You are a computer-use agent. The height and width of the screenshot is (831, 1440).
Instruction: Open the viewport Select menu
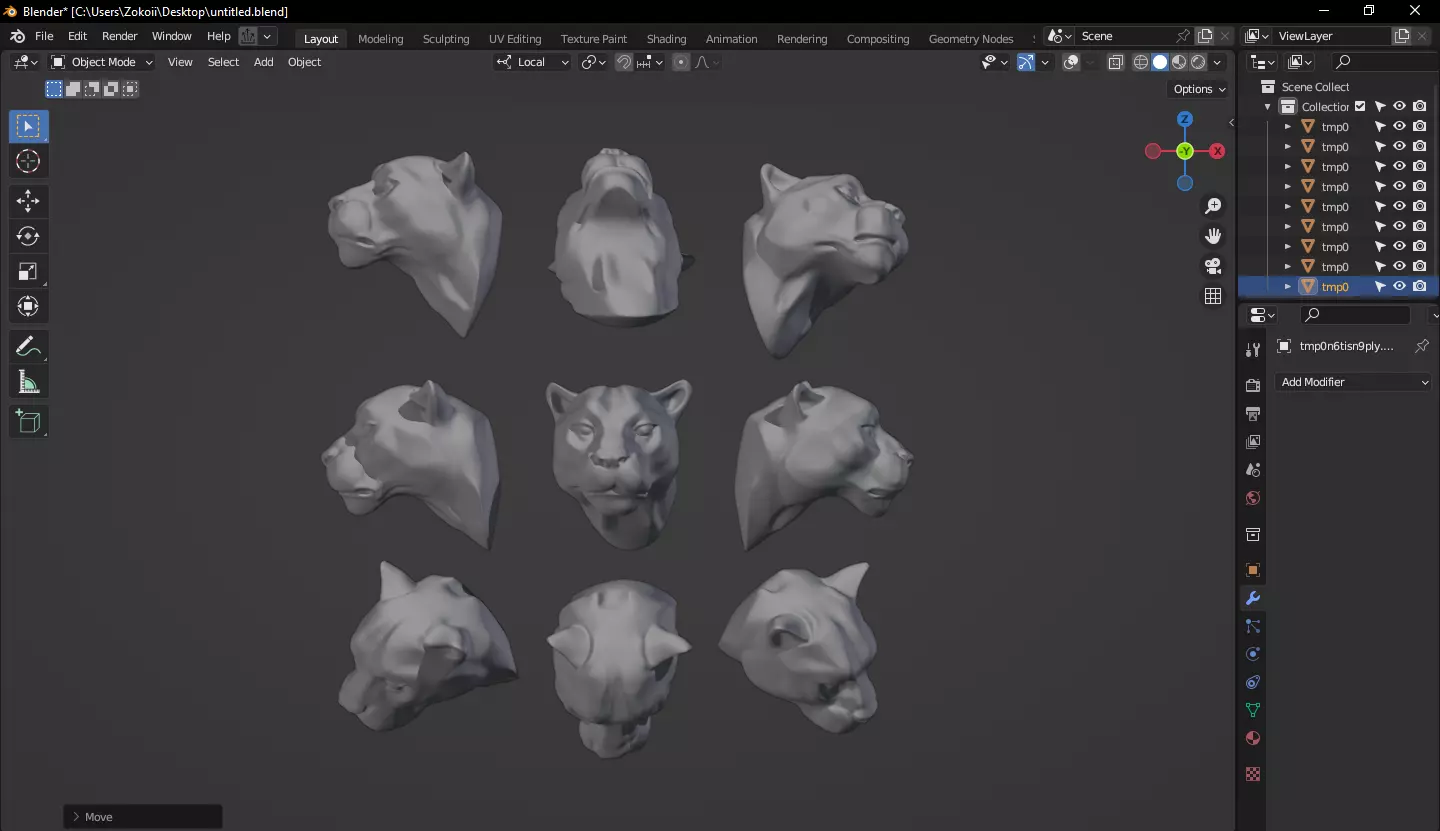pyautogui.click(x=223, y=62)
